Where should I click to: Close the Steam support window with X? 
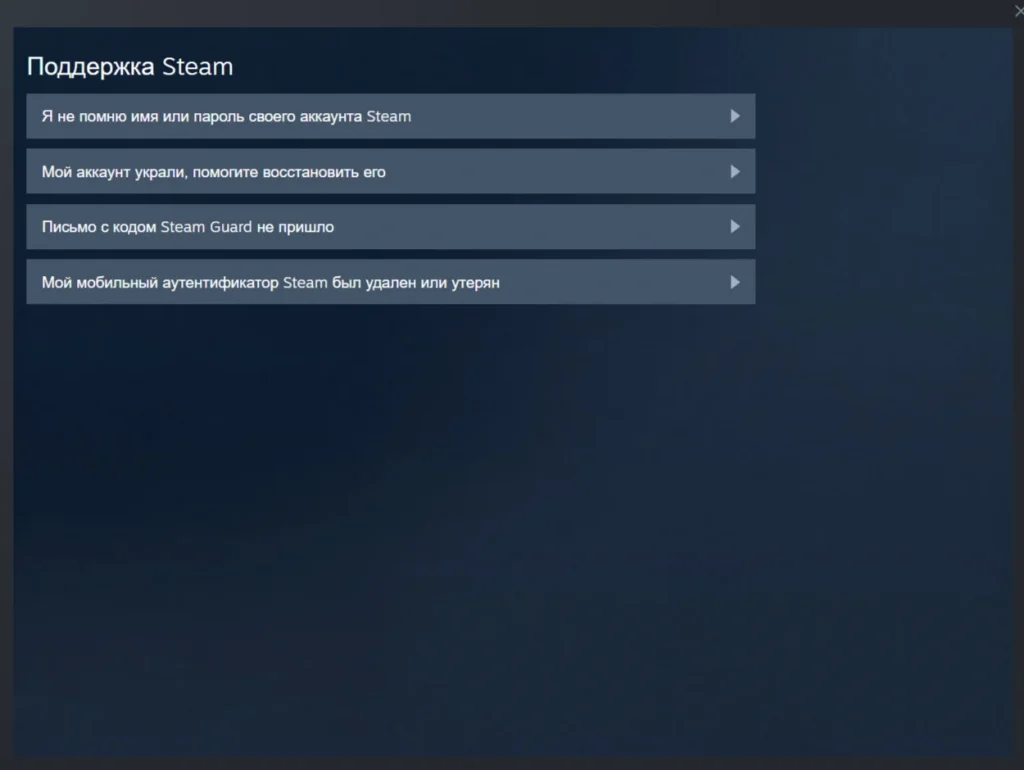pos(1018,10)
